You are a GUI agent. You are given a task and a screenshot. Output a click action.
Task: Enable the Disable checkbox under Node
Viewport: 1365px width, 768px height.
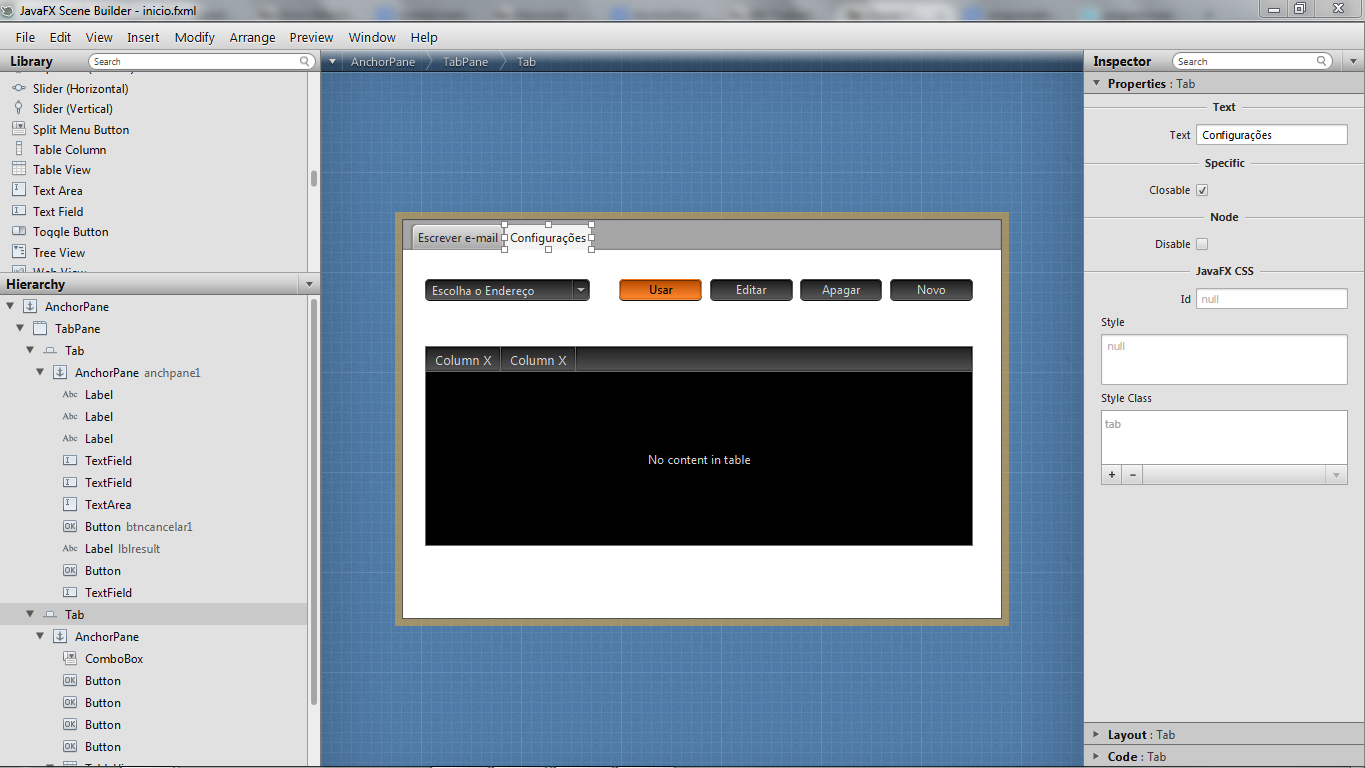point(1202,244)
